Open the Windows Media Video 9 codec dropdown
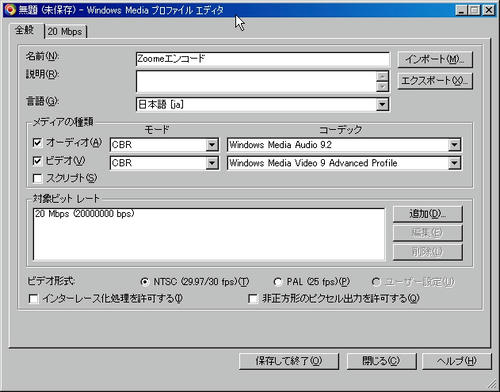 (x=454, y=163)
